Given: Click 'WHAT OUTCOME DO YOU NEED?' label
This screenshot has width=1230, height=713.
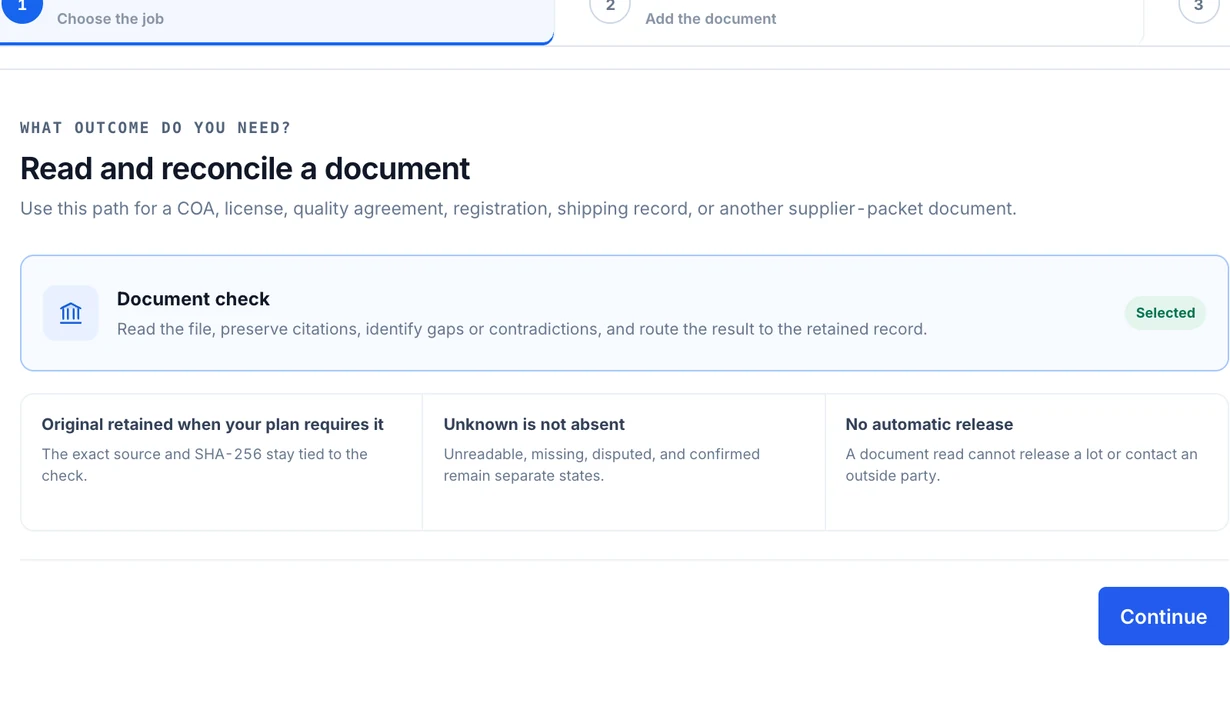Looking at the screenshot, I should [155, 128].
